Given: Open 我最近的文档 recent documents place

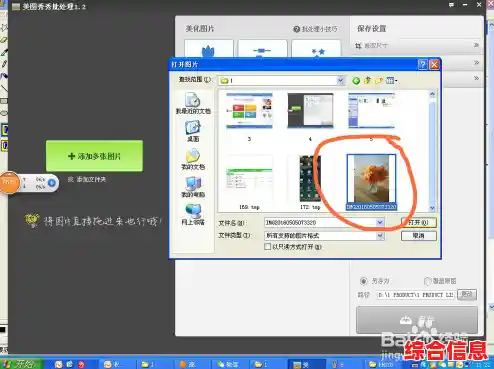Looking at the screenshot, I should click(193, 103).
